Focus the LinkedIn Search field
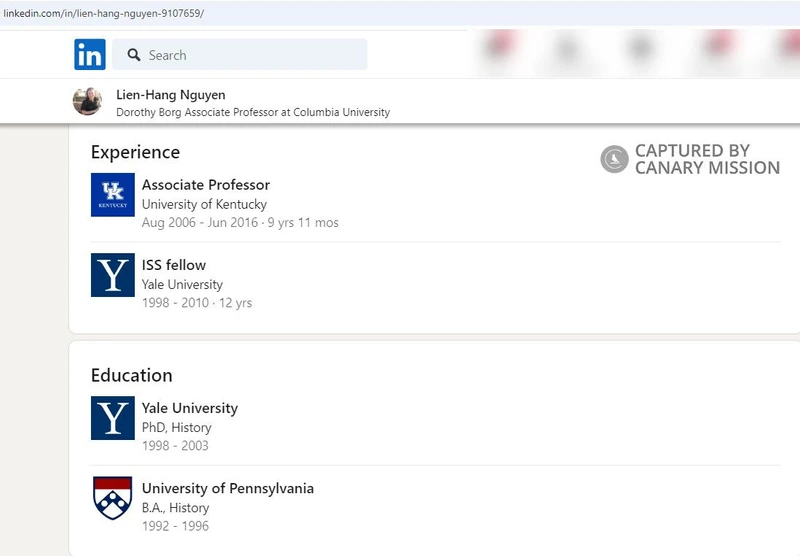This screenshot has height=556, width=800. tap(240, 54)
